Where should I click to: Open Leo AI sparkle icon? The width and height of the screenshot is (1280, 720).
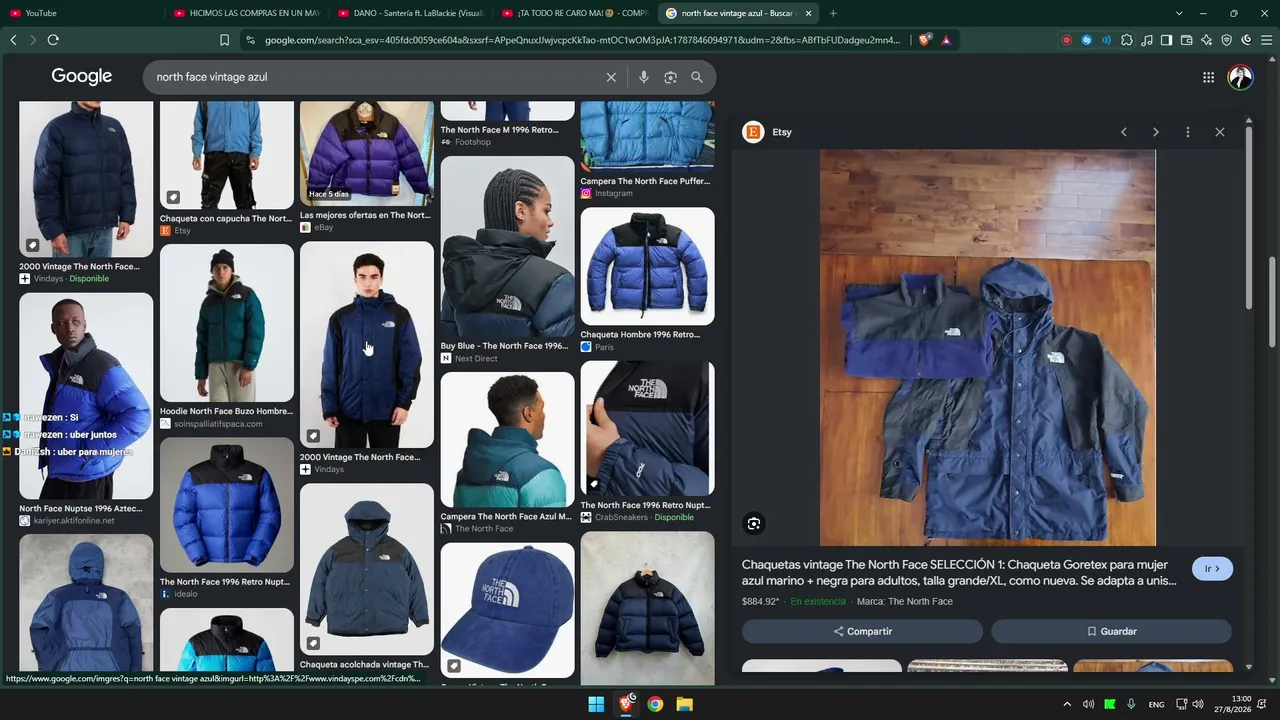pyautogui.click(x=1206, y=40)
